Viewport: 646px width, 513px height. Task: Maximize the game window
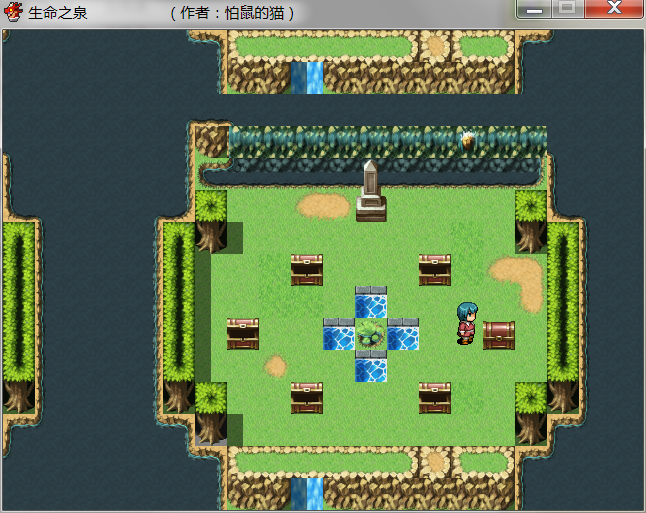pos(567,9)
